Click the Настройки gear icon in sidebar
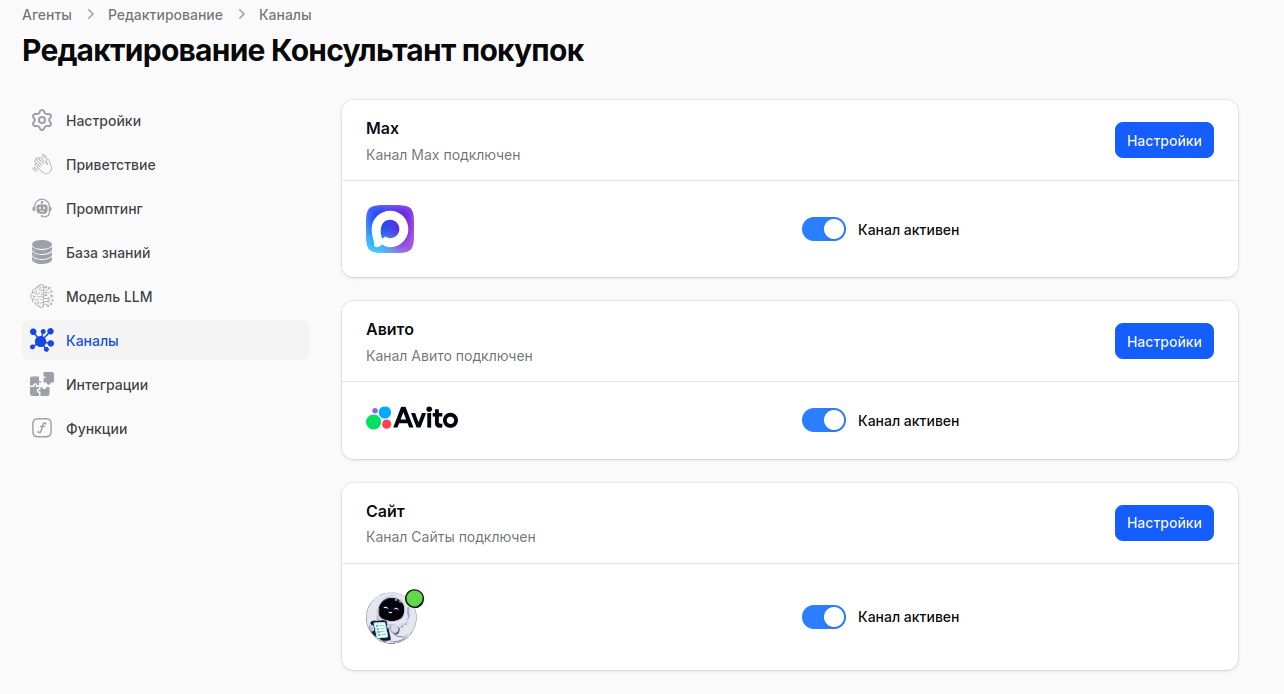The image size is (1284, 694). coord(42,121)
